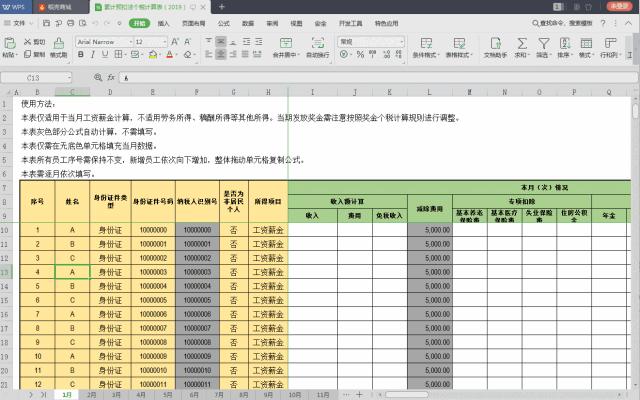The height and width of the screenshot is (400, 640).
Task: Click the Format (格式) table icon
Action: [586, 43]
